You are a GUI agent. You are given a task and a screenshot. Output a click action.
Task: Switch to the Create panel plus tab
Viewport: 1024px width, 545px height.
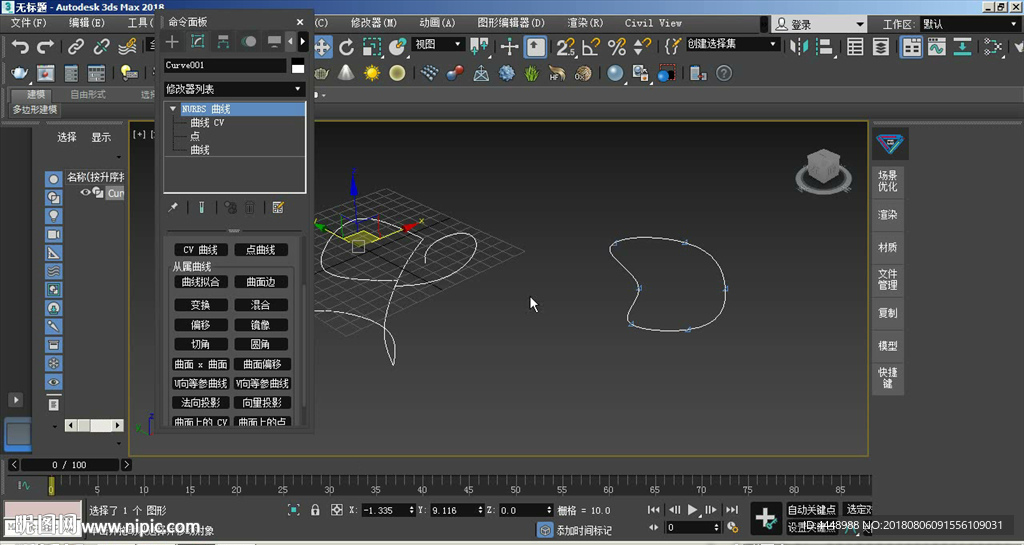pos(172,42)
